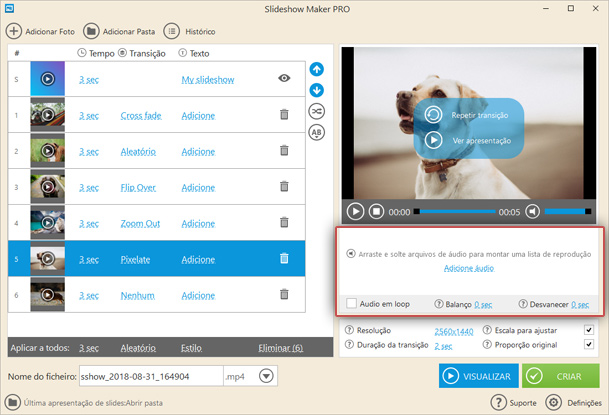Toggle visibility of My slideshow title slide

coord(284,78)
